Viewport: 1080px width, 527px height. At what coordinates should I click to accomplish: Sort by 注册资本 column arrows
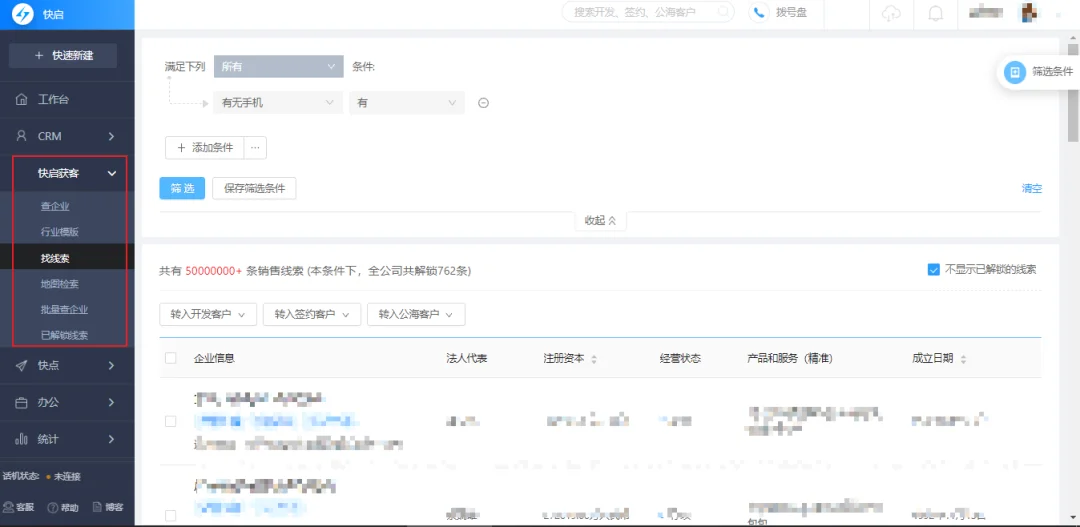point(594,359)
